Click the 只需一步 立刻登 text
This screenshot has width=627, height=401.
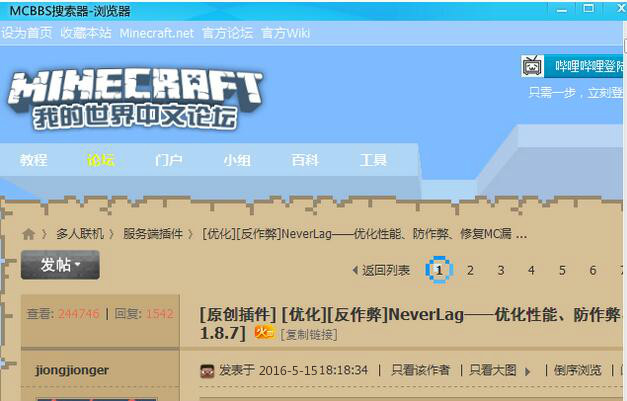(x=575, y=92)
